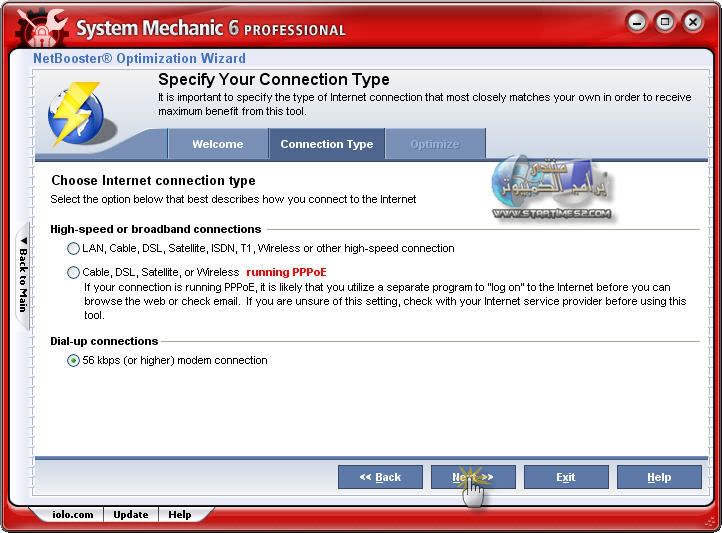The width and height of the screenshot is (722, 533).
Task: Click 'NetBooster® Optimization Wizard' title text
Action: (x=140, y=58)
